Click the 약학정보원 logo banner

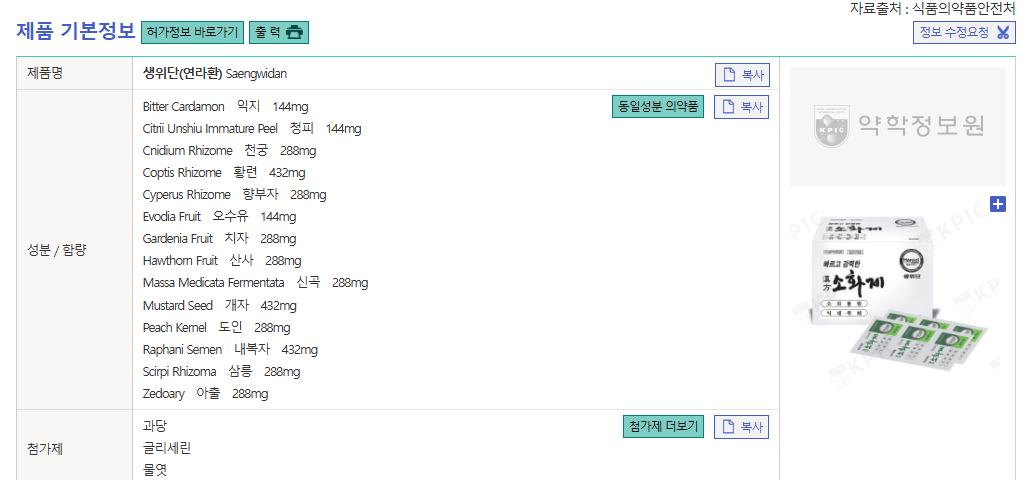[898, 127]
